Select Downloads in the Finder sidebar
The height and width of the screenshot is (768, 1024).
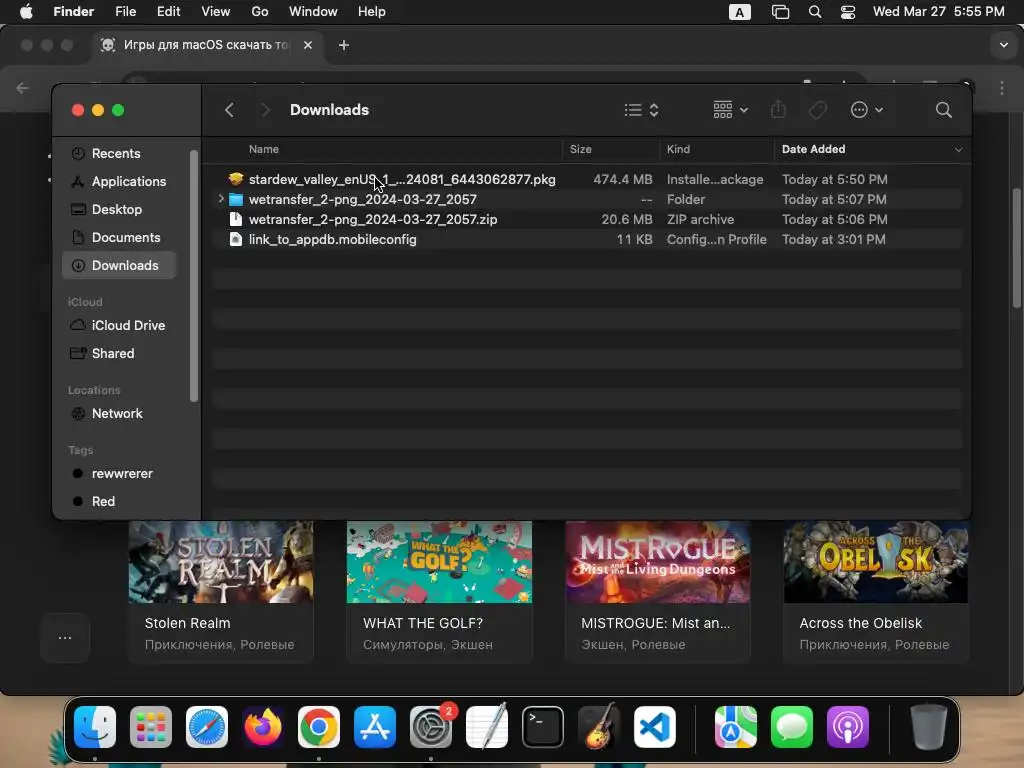point(120,265)
